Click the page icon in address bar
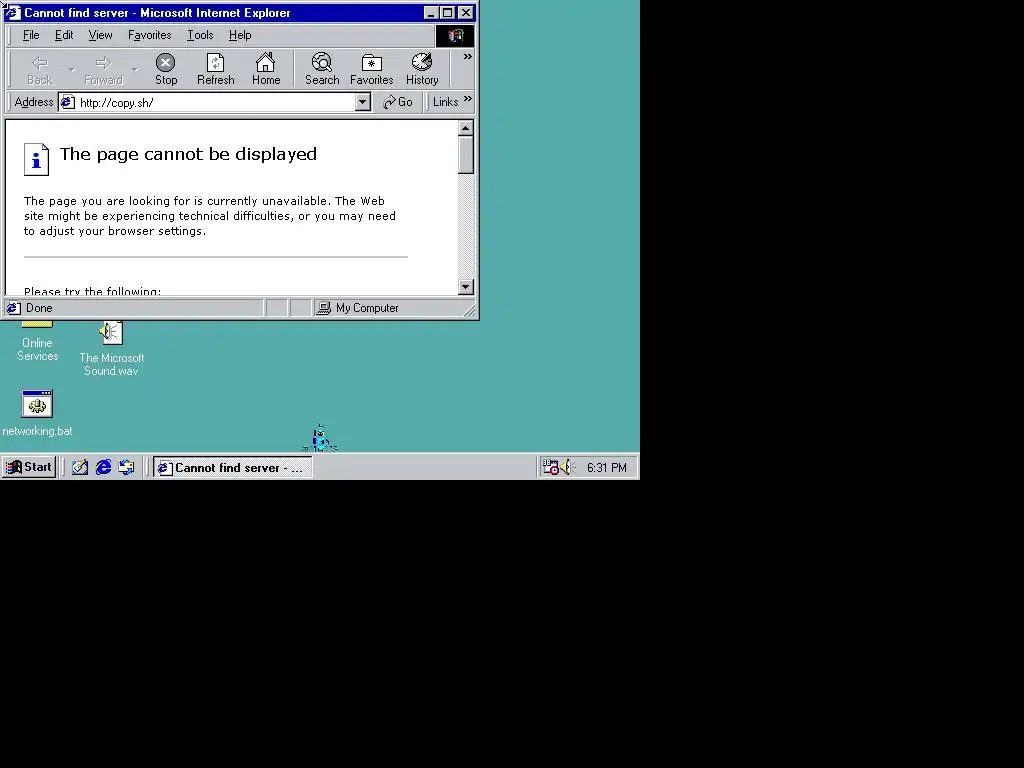The height and width of the screenshot is (768, 1024). tap(67, 102)
